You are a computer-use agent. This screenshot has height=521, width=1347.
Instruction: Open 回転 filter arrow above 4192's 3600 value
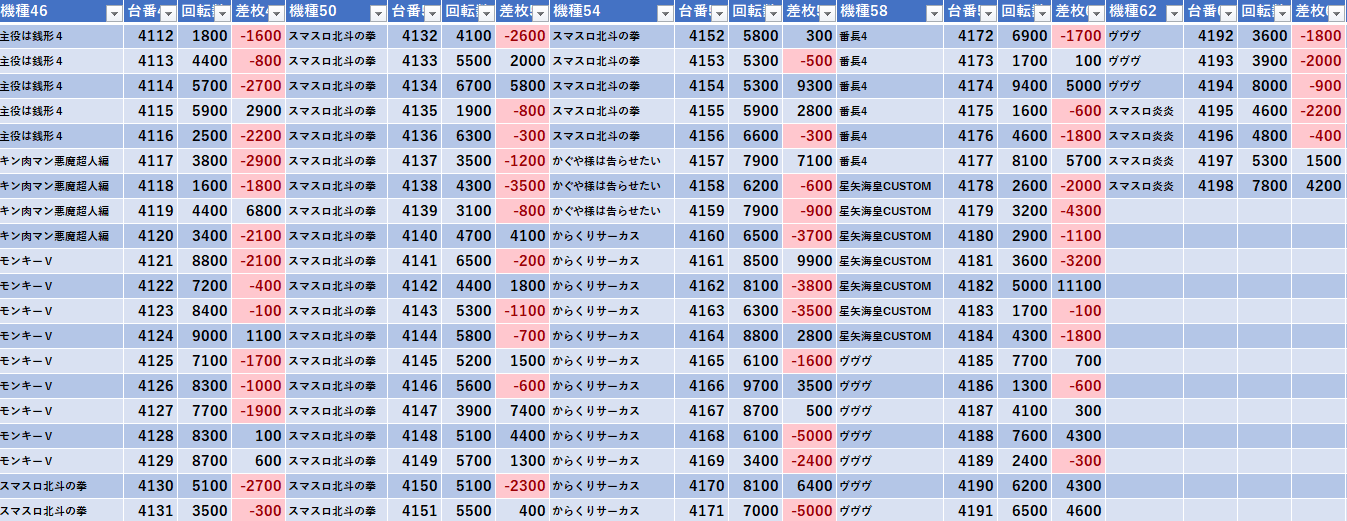pyautogui.click(x=1281, y=13)
